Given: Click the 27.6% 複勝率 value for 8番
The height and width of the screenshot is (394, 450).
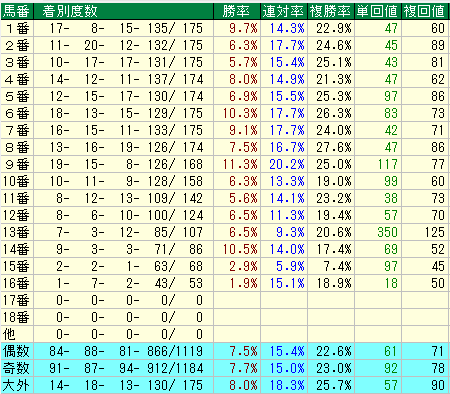Looking at the screenshot, I should [334, 148].
